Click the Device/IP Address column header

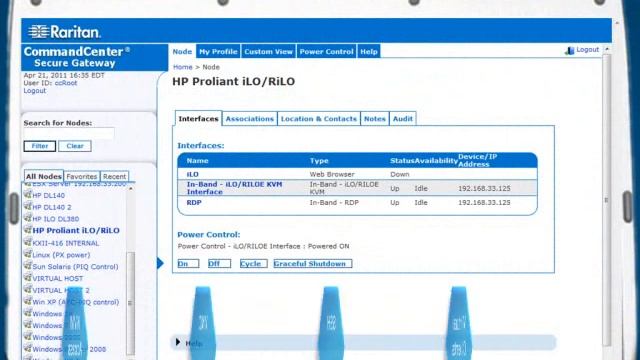(x=478, y=160)
